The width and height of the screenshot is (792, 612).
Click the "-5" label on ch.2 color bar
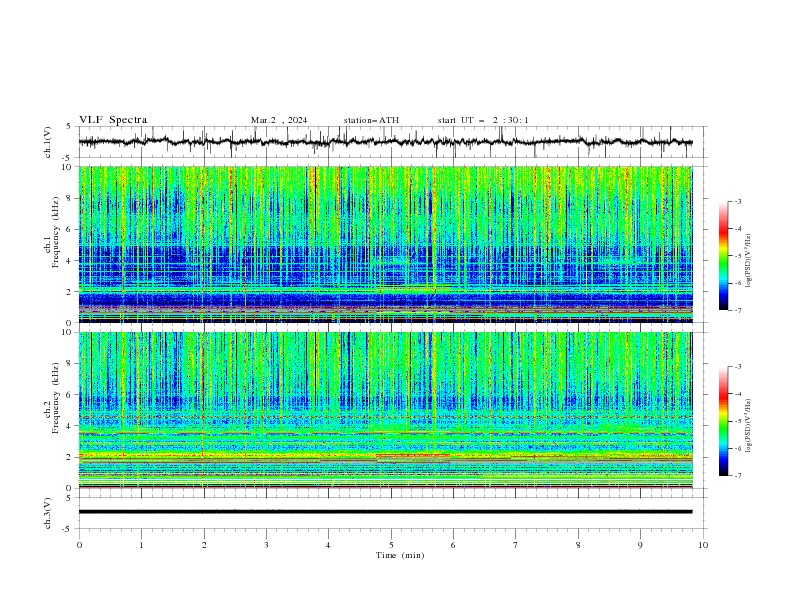[x=737, y=421]
